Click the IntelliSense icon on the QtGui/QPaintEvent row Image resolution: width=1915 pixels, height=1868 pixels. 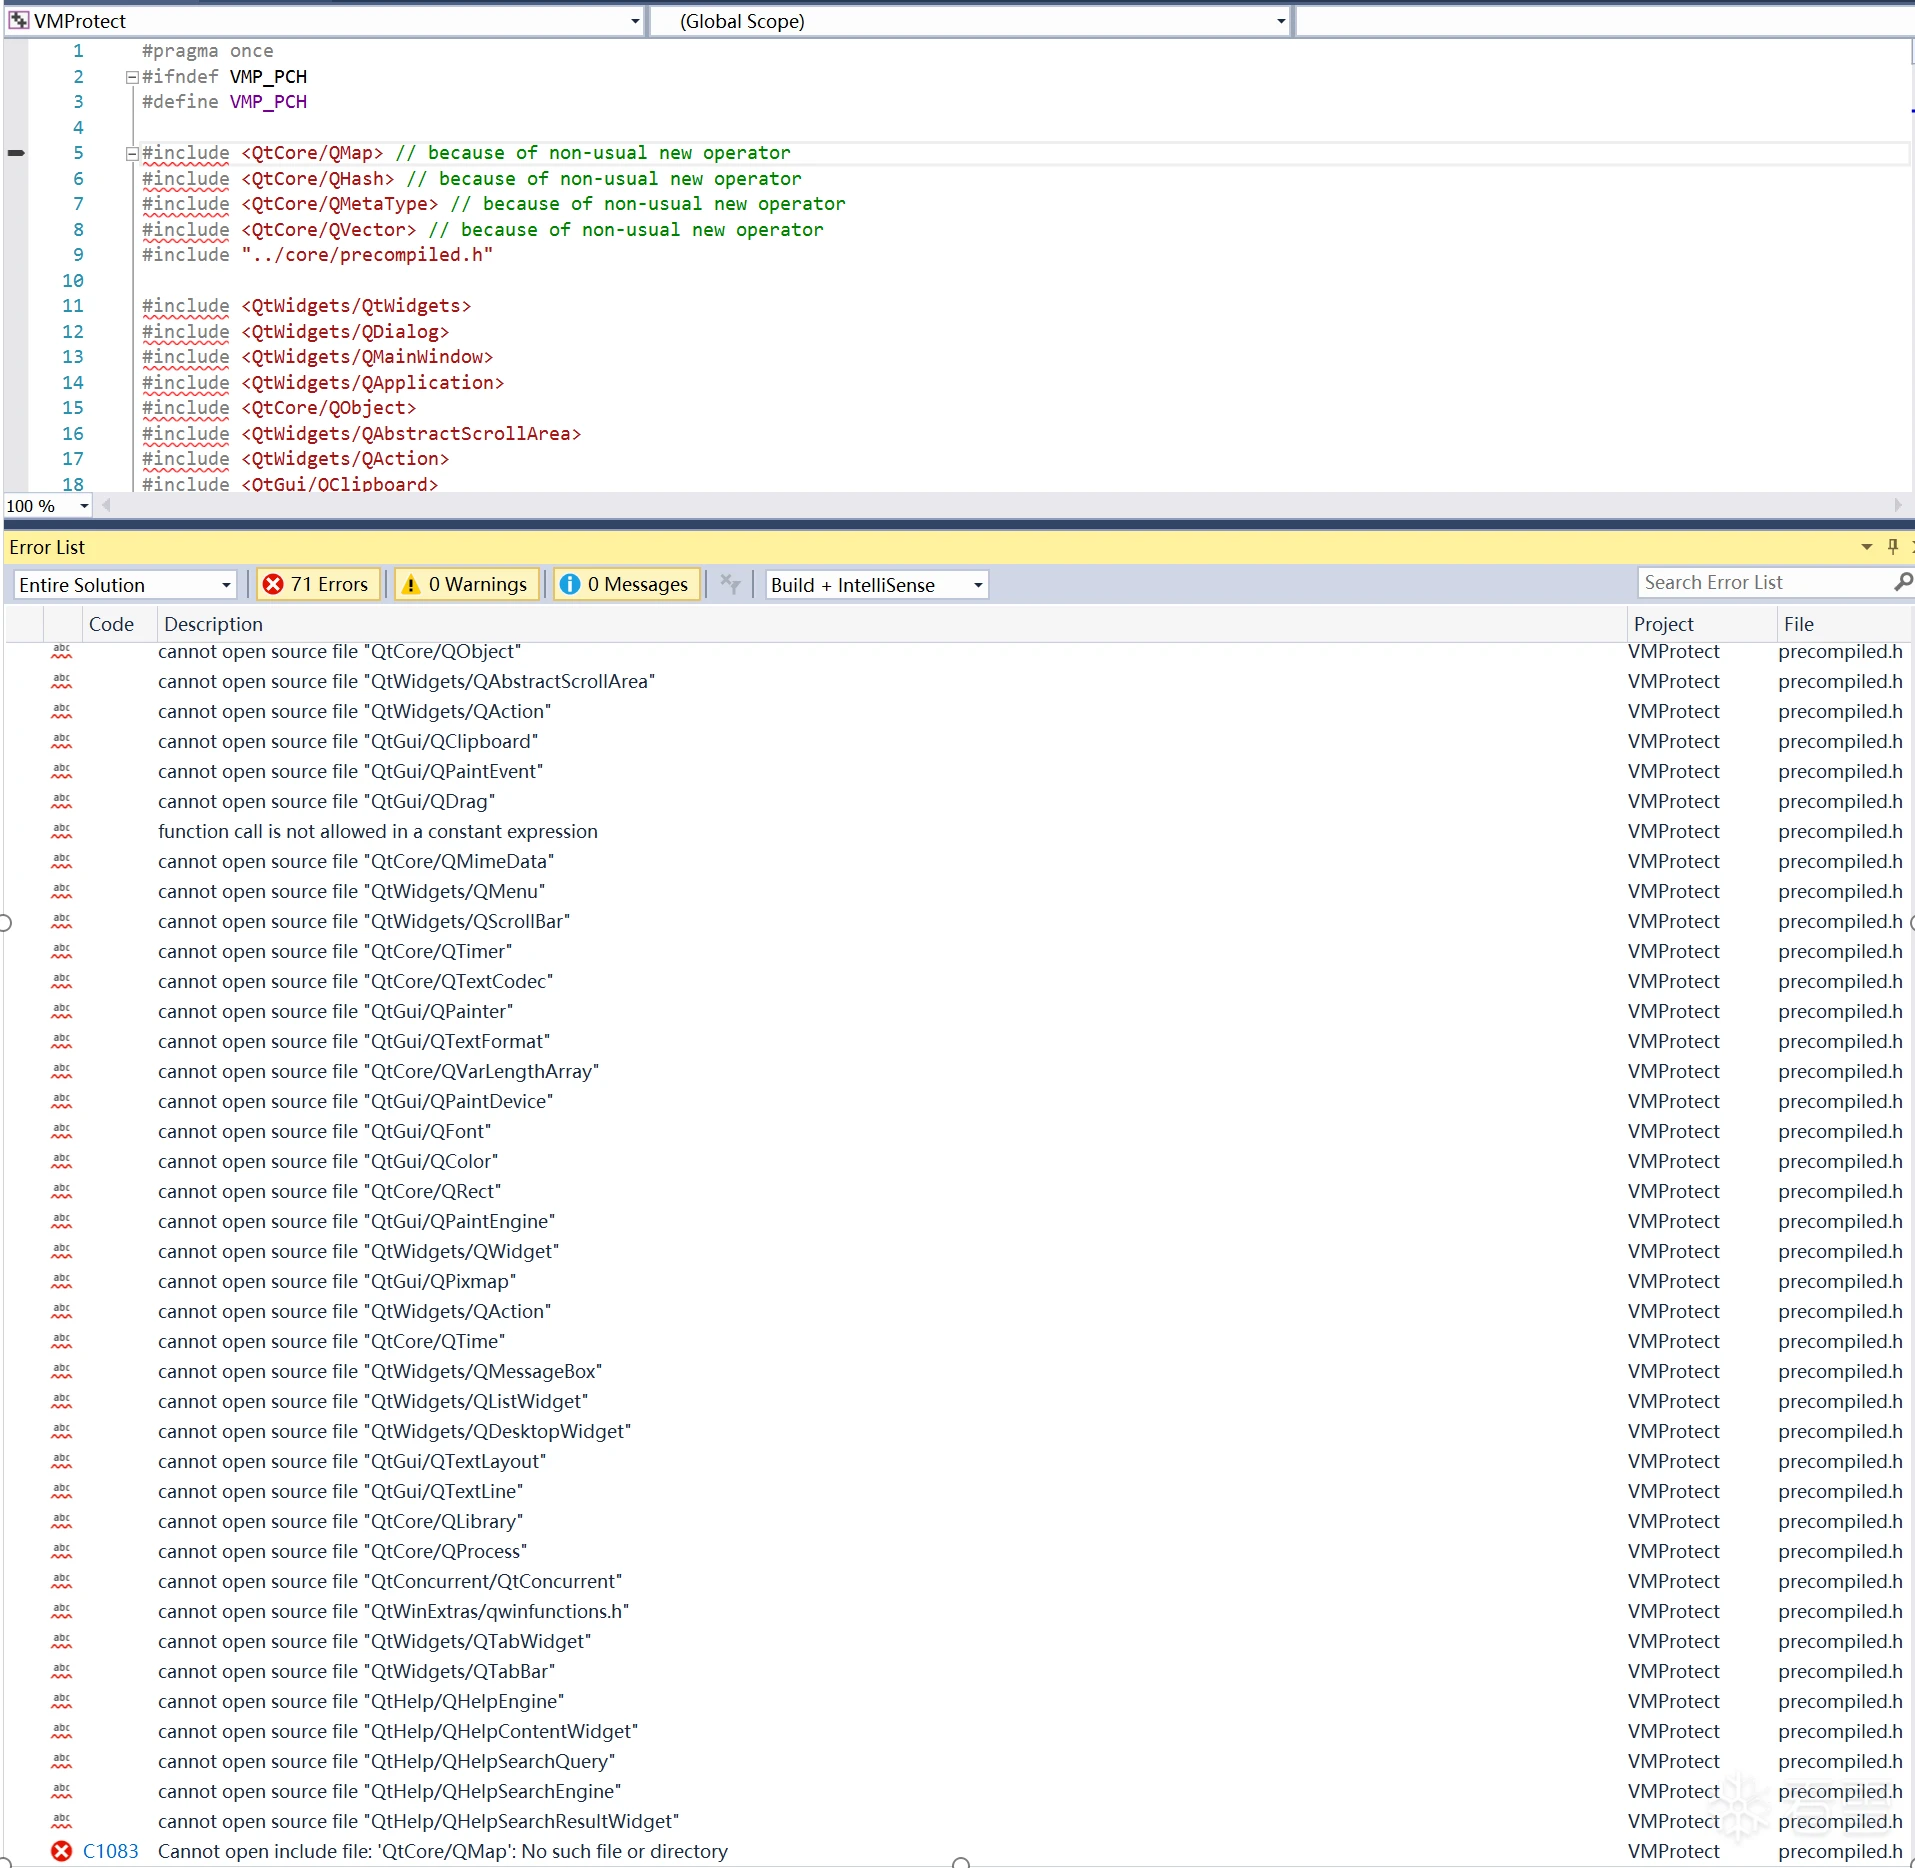tap(62, 771)
